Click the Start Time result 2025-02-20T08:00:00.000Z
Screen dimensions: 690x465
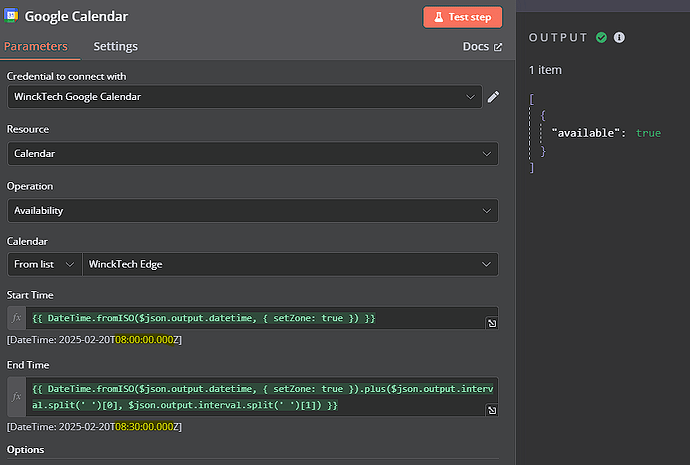(x=94, y=340)
